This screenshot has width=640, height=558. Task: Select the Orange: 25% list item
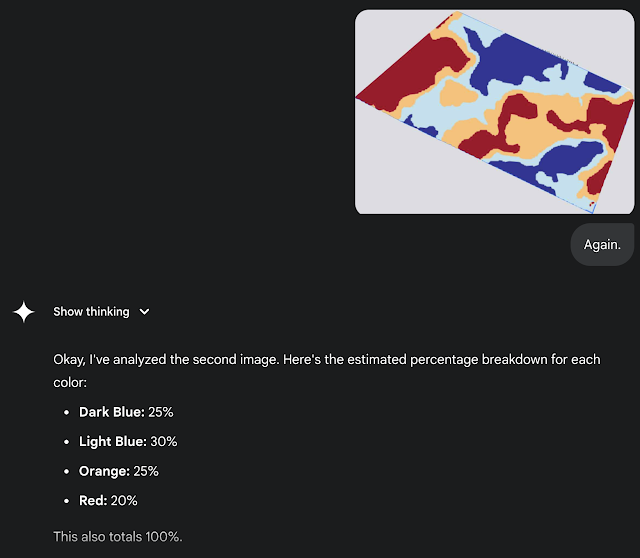point(119,471)
